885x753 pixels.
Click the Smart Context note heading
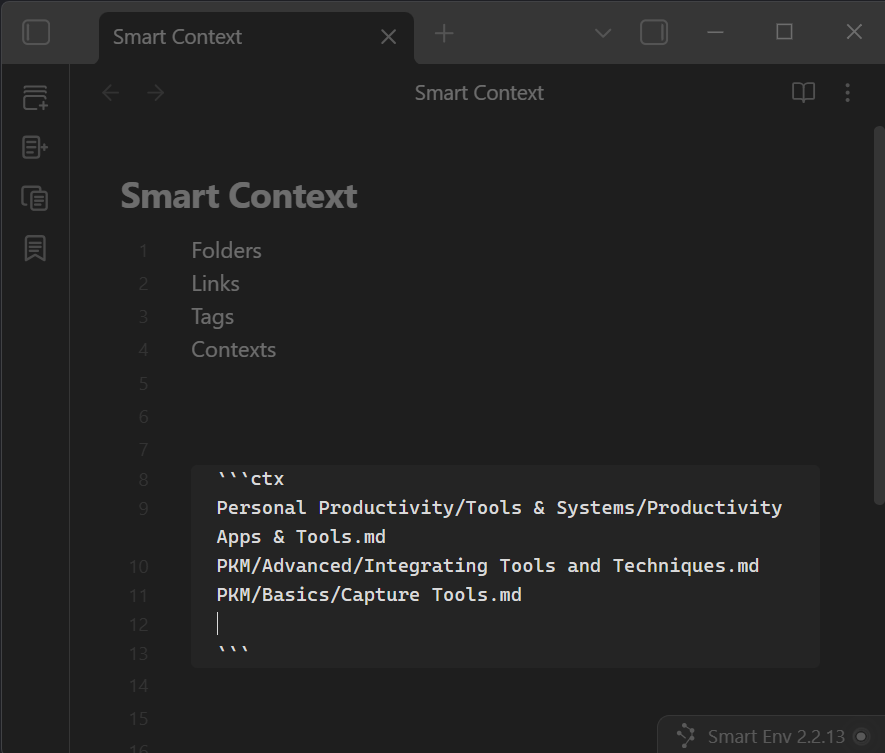(239, 196)
